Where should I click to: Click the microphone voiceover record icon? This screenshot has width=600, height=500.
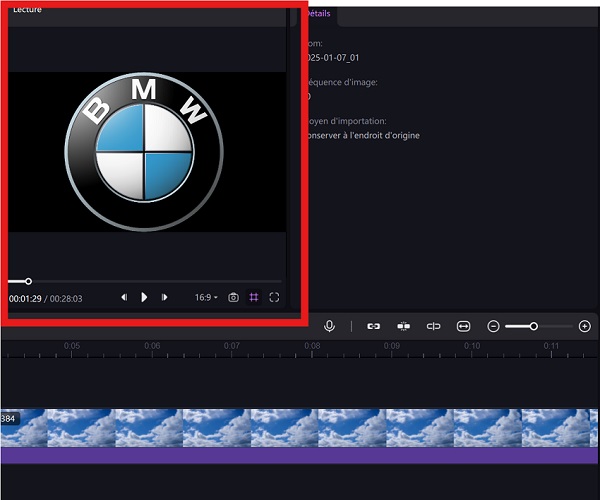tap(329, 326)
